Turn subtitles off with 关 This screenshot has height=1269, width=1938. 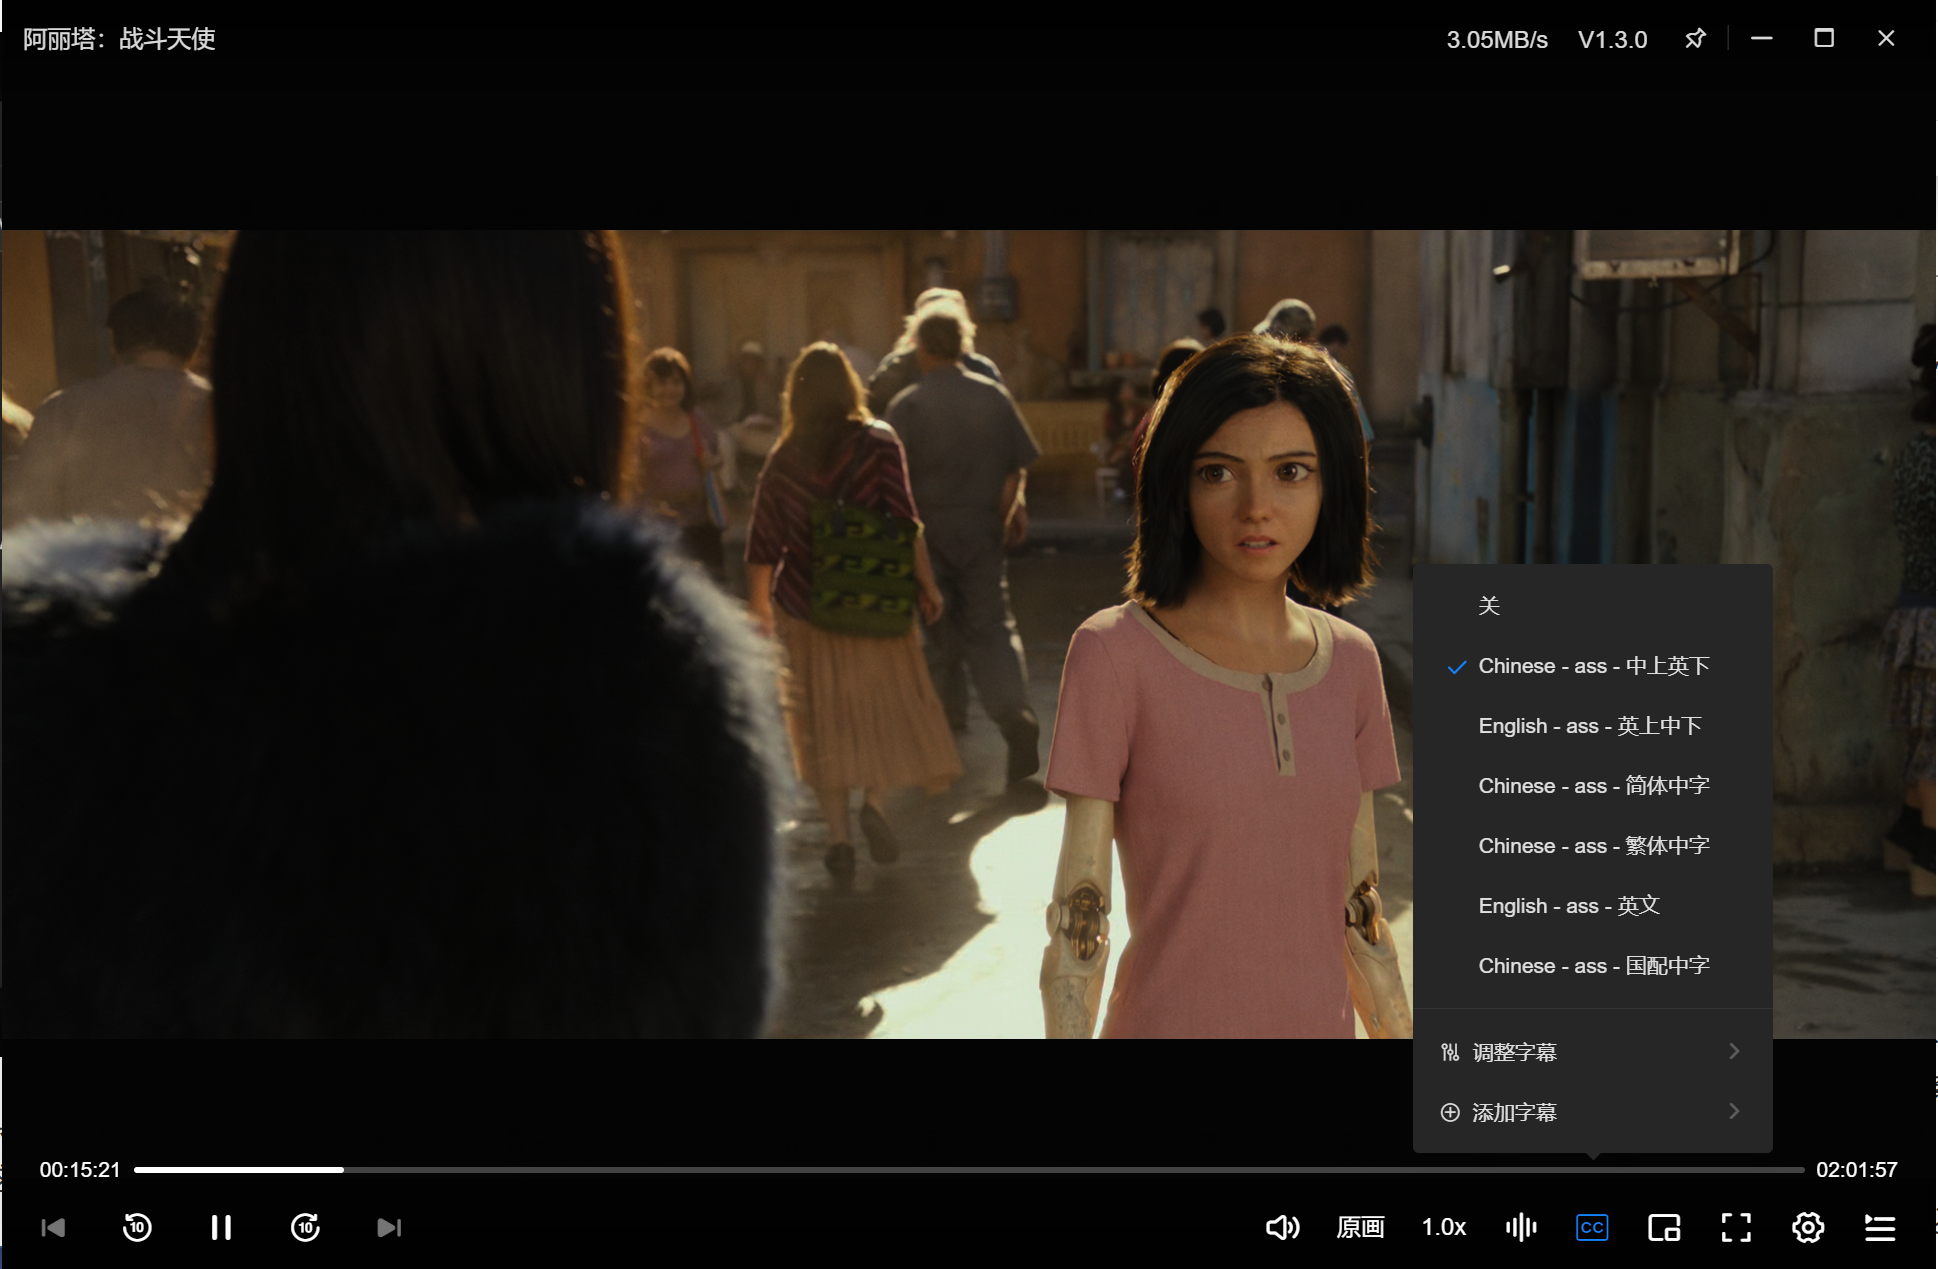coord(1489,606)
